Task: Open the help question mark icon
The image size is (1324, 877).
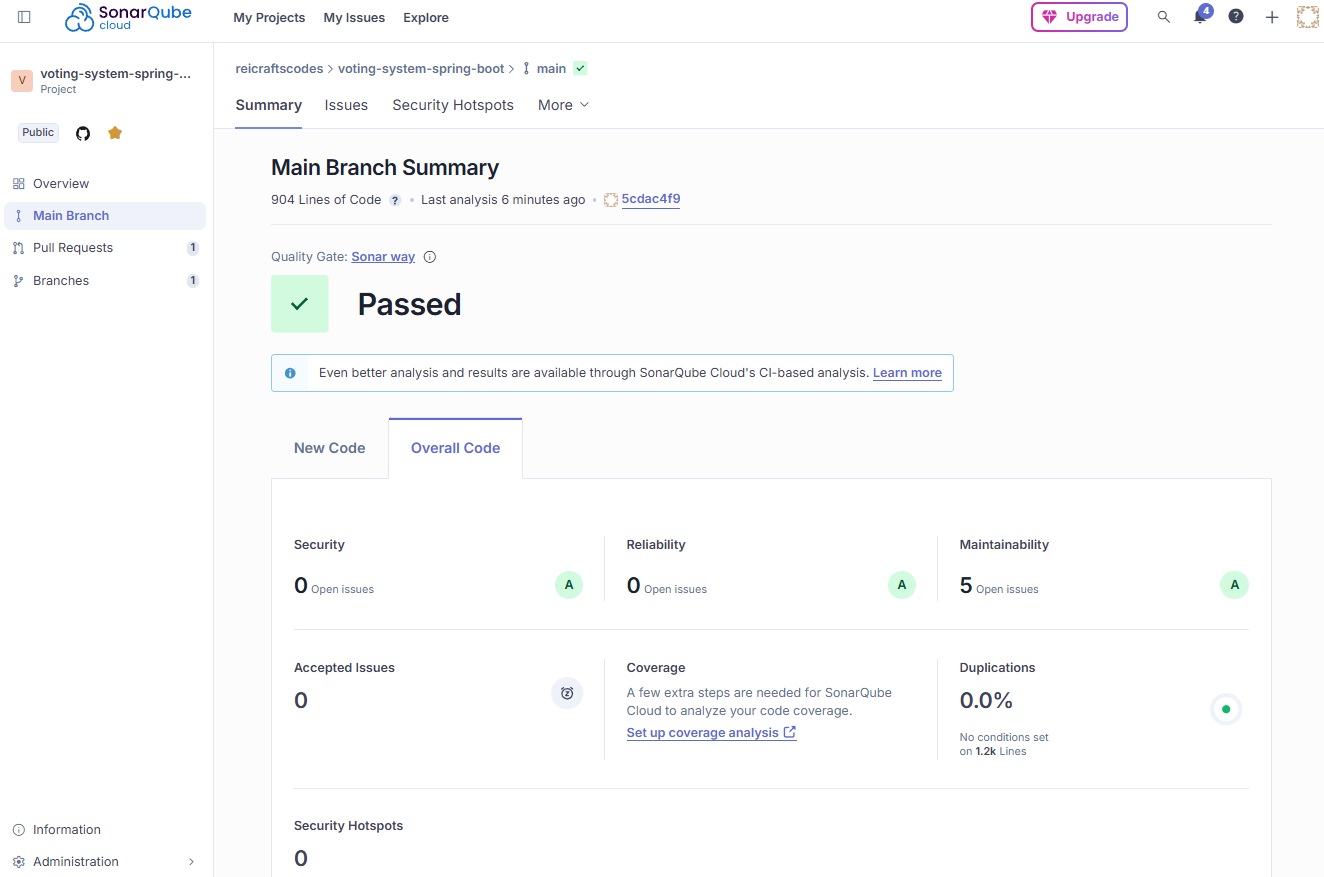Action: coord(1236,17)
